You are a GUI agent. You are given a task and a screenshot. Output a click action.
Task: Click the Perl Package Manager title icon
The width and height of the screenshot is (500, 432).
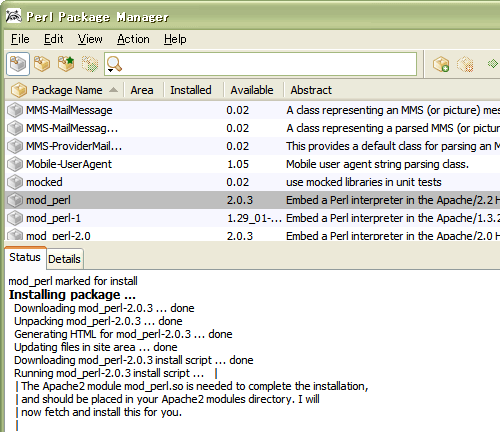(x=13, y=16)
